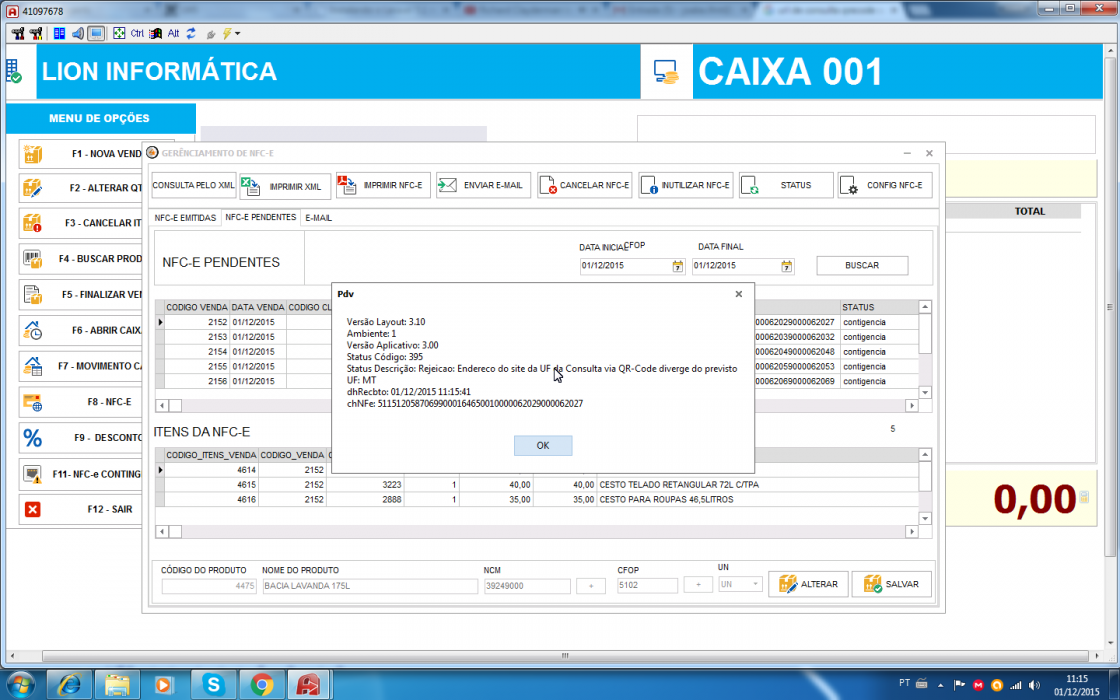Image resolution: width=1120 pixels, height=700 pixels.
Task: Select sale row 2155 in pending grid
Action: tap(537, 366)
